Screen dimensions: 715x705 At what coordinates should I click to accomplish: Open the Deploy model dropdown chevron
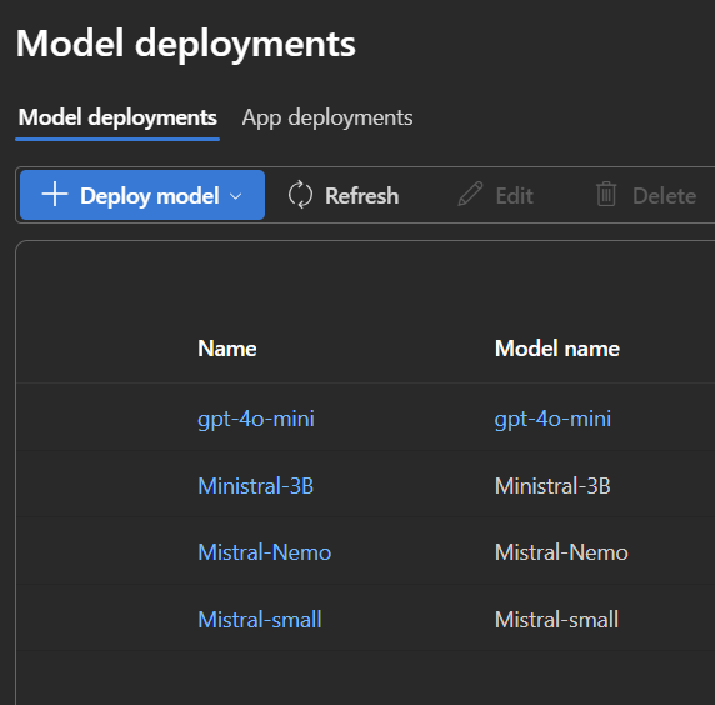[235, 197]
